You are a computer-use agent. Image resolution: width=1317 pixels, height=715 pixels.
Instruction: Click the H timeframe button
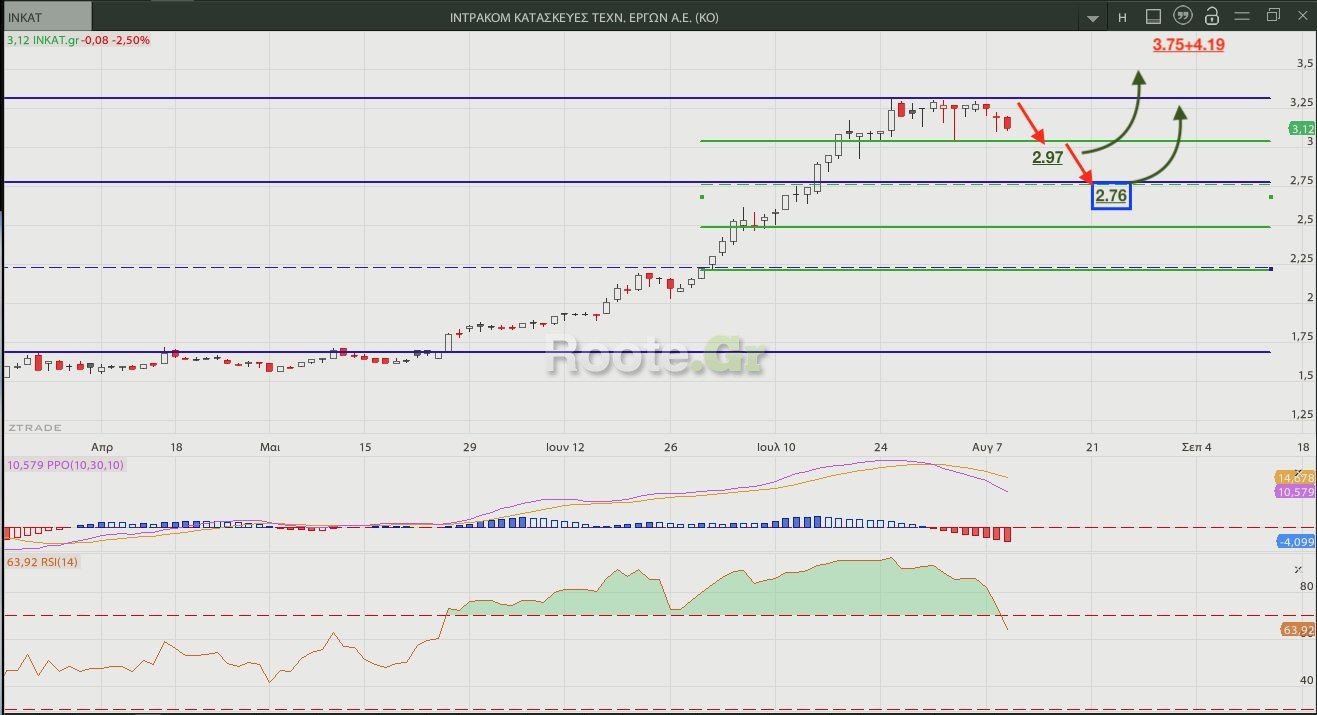pos(1122,17)
